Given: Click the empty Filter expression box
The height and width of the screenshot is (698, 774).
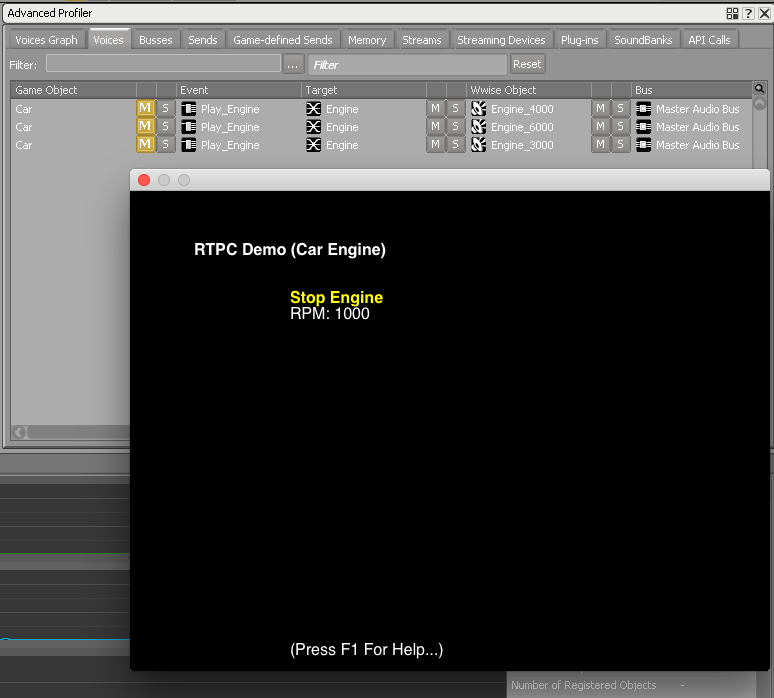Looking at the screenshot, I should 163,64.
